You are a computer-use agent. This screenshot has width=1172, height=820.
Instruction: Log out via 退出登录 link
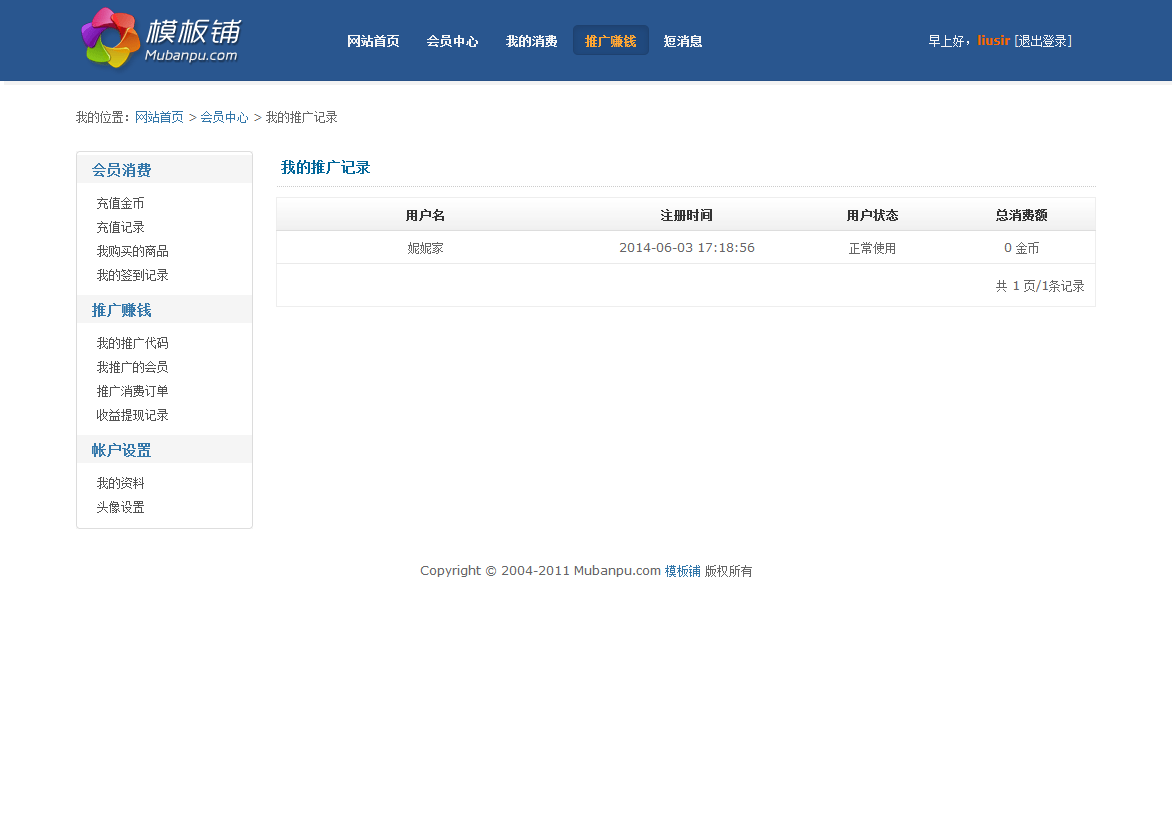[1043, 41]
